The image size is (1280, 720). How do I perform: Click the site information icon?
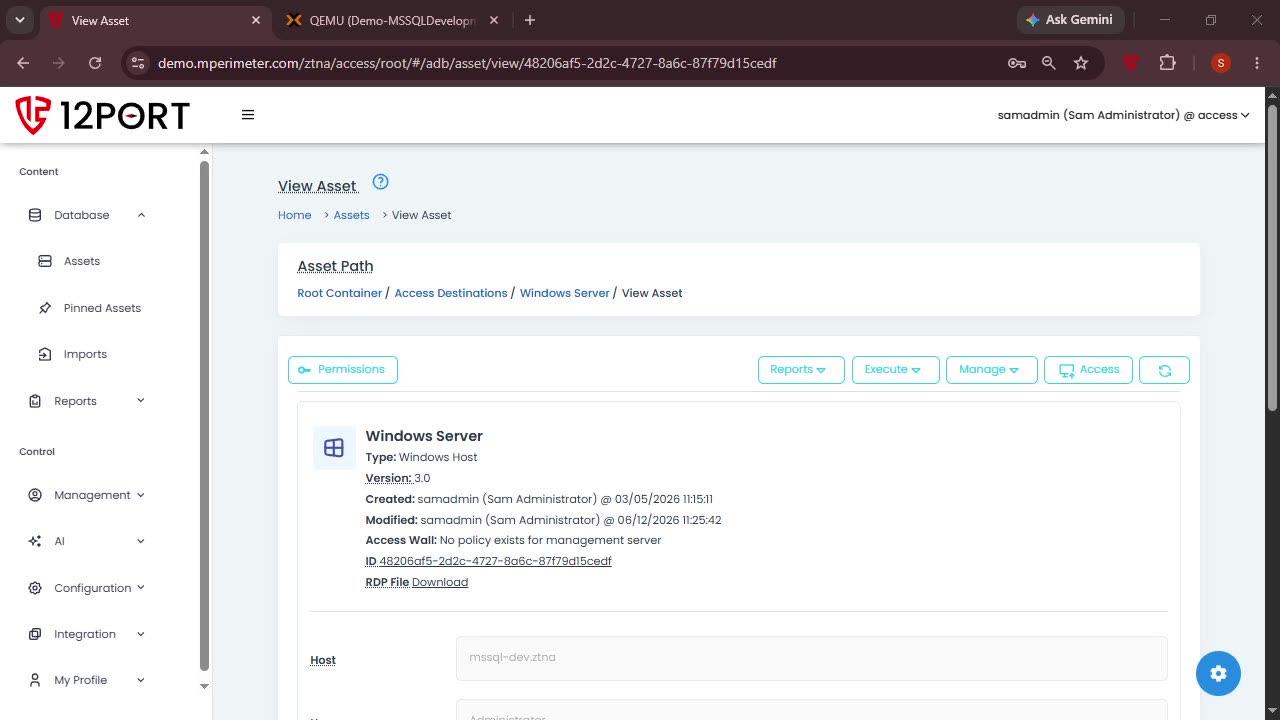tap(138, 63)
